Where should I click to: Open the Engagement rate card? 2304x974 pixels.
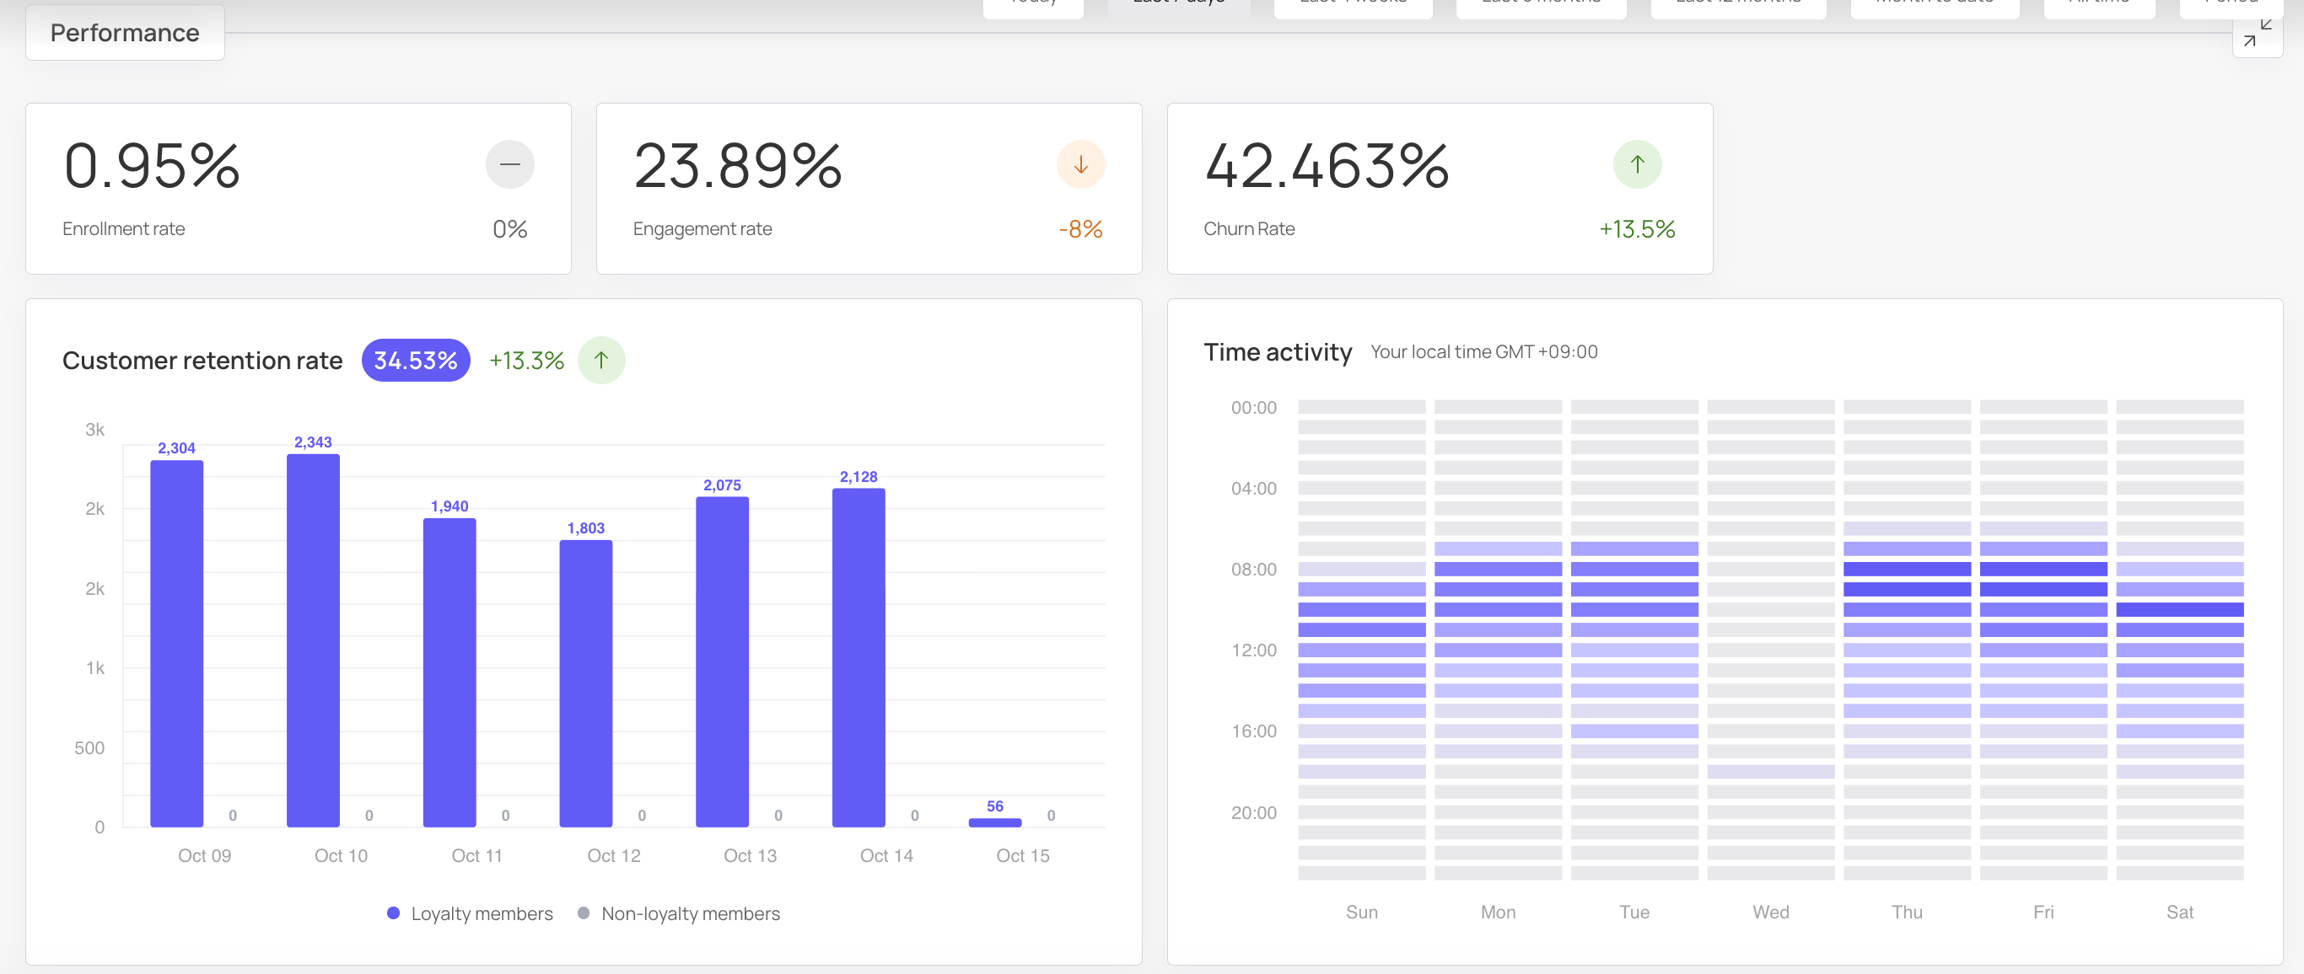tap(869, 188)
